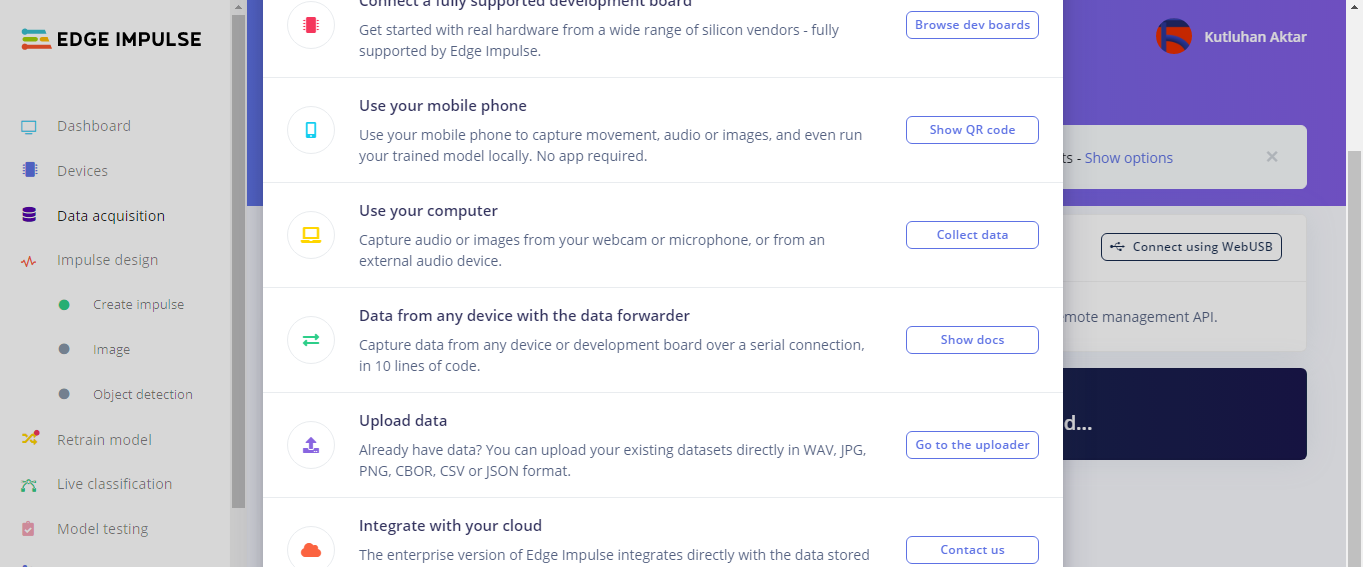This screenshot has height=567, width=1363.
Task: Click the laptop computer icon
Action: (311, 235)
